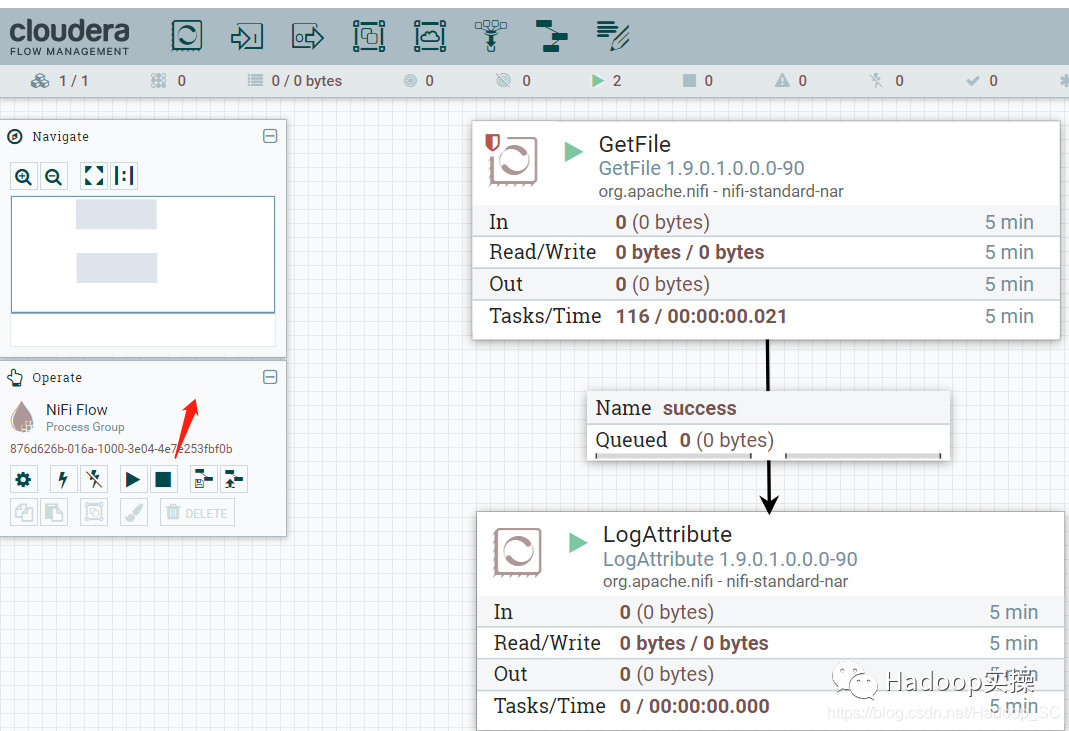Image resolution: width=1069 pixels, height=731 pixels.
Task: Start the flow with Play button
Action: [x=133, y=479]
